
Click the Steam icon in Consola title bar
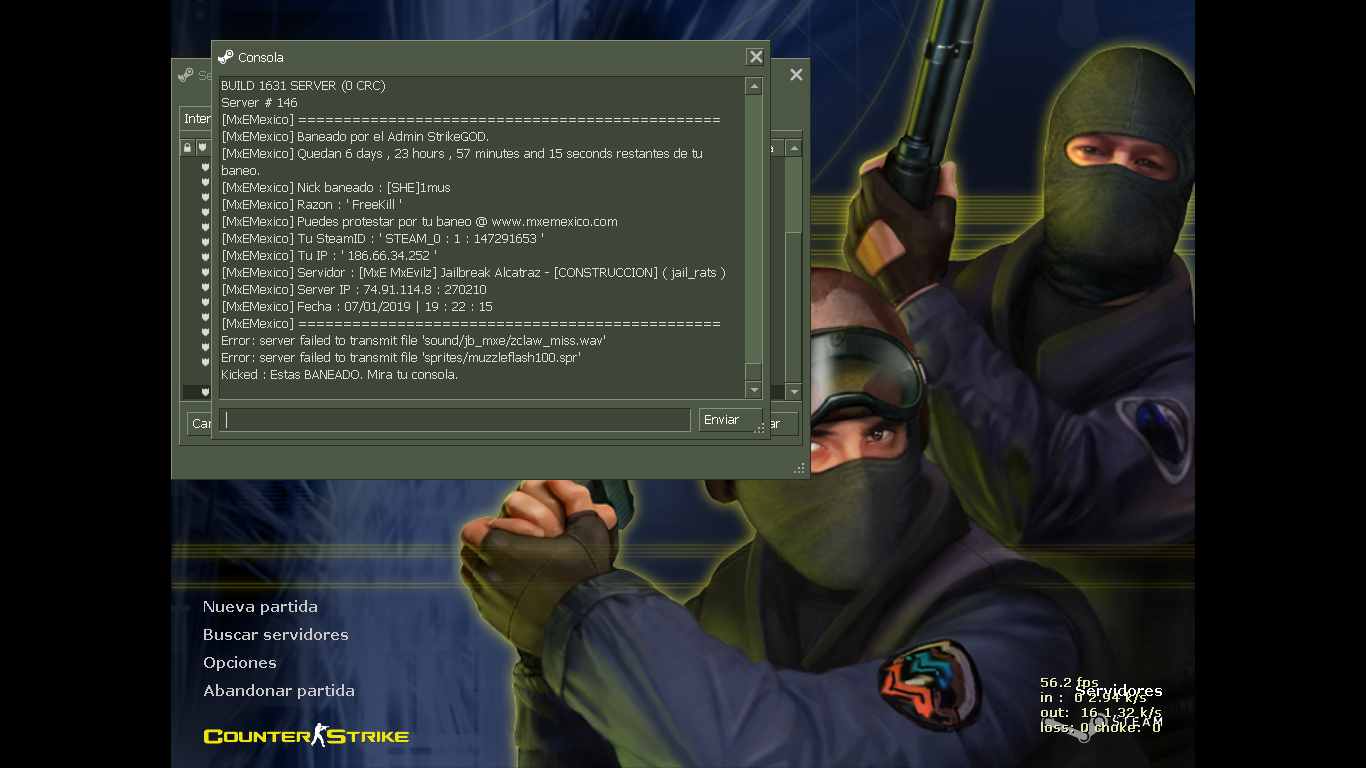[225, 57]
